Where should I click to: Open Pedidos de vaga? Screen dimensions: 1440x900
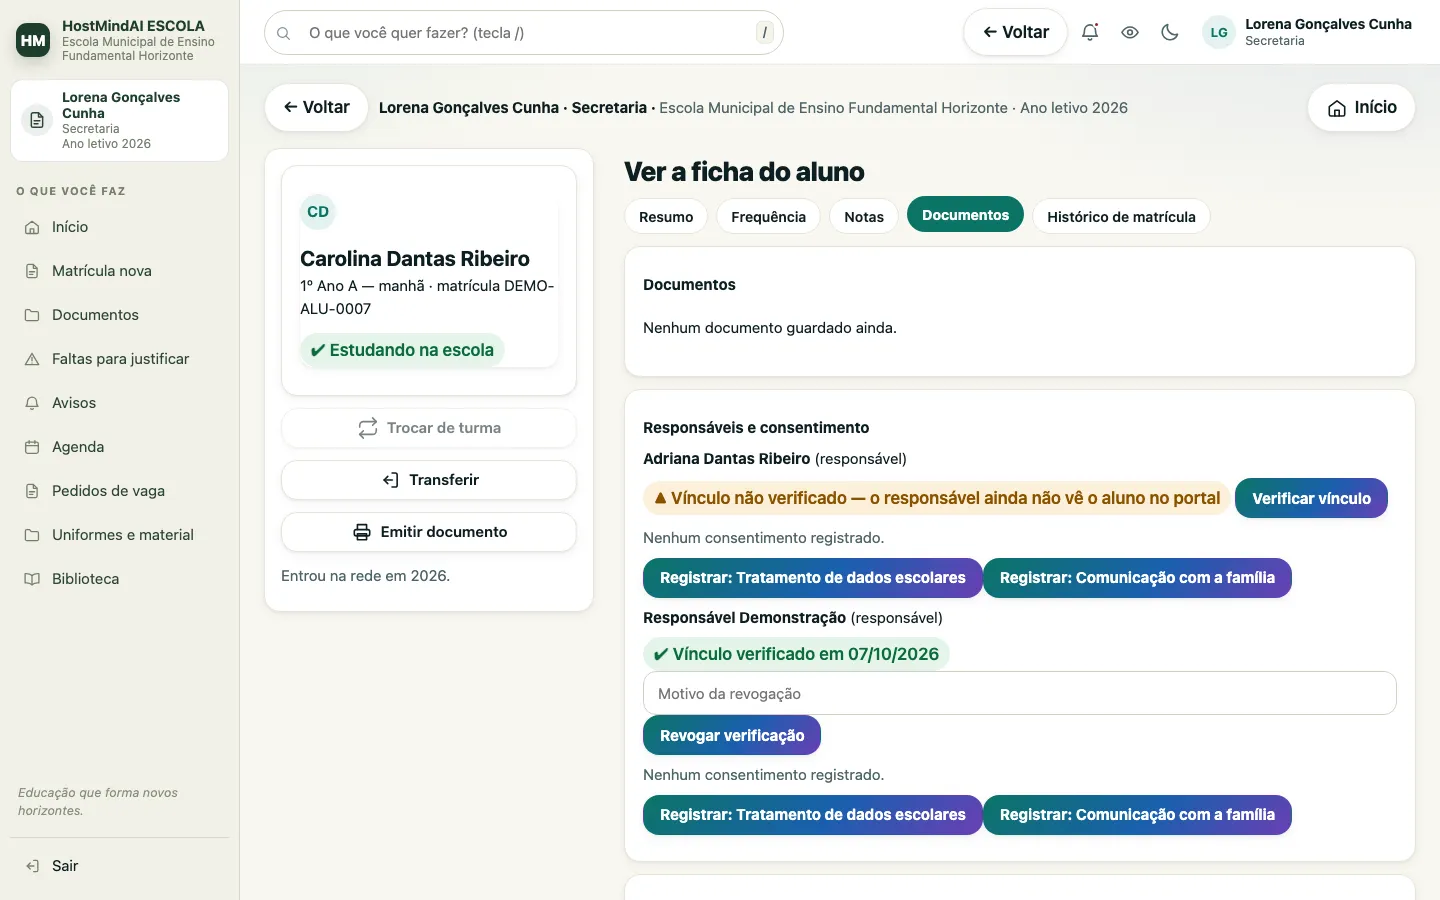(x=119, y=491)
